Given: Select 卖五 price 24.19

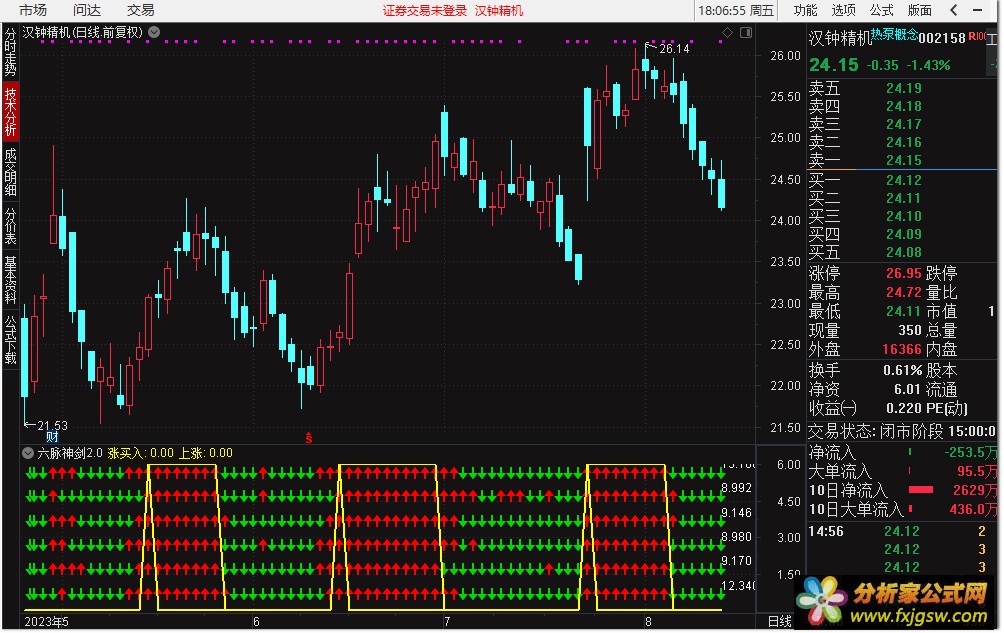Looking at the screenshot, I should [x=903, y=88].
